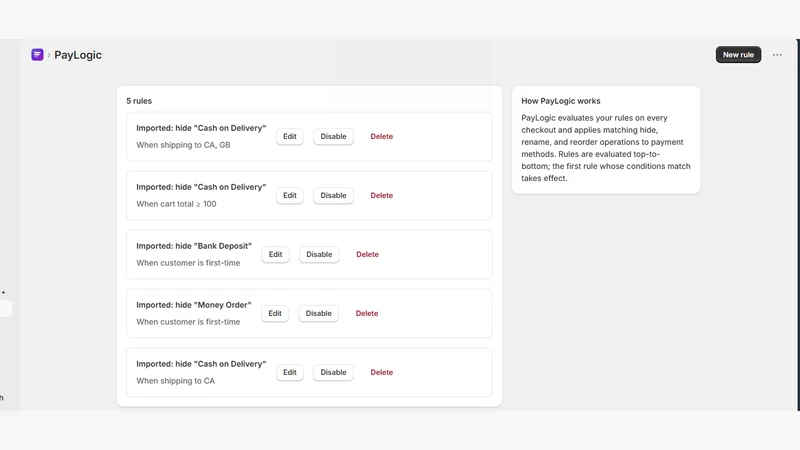Disable the rule shipping to CA, GB
Viewport: 800px width, 450px height.
click(333, 136)
